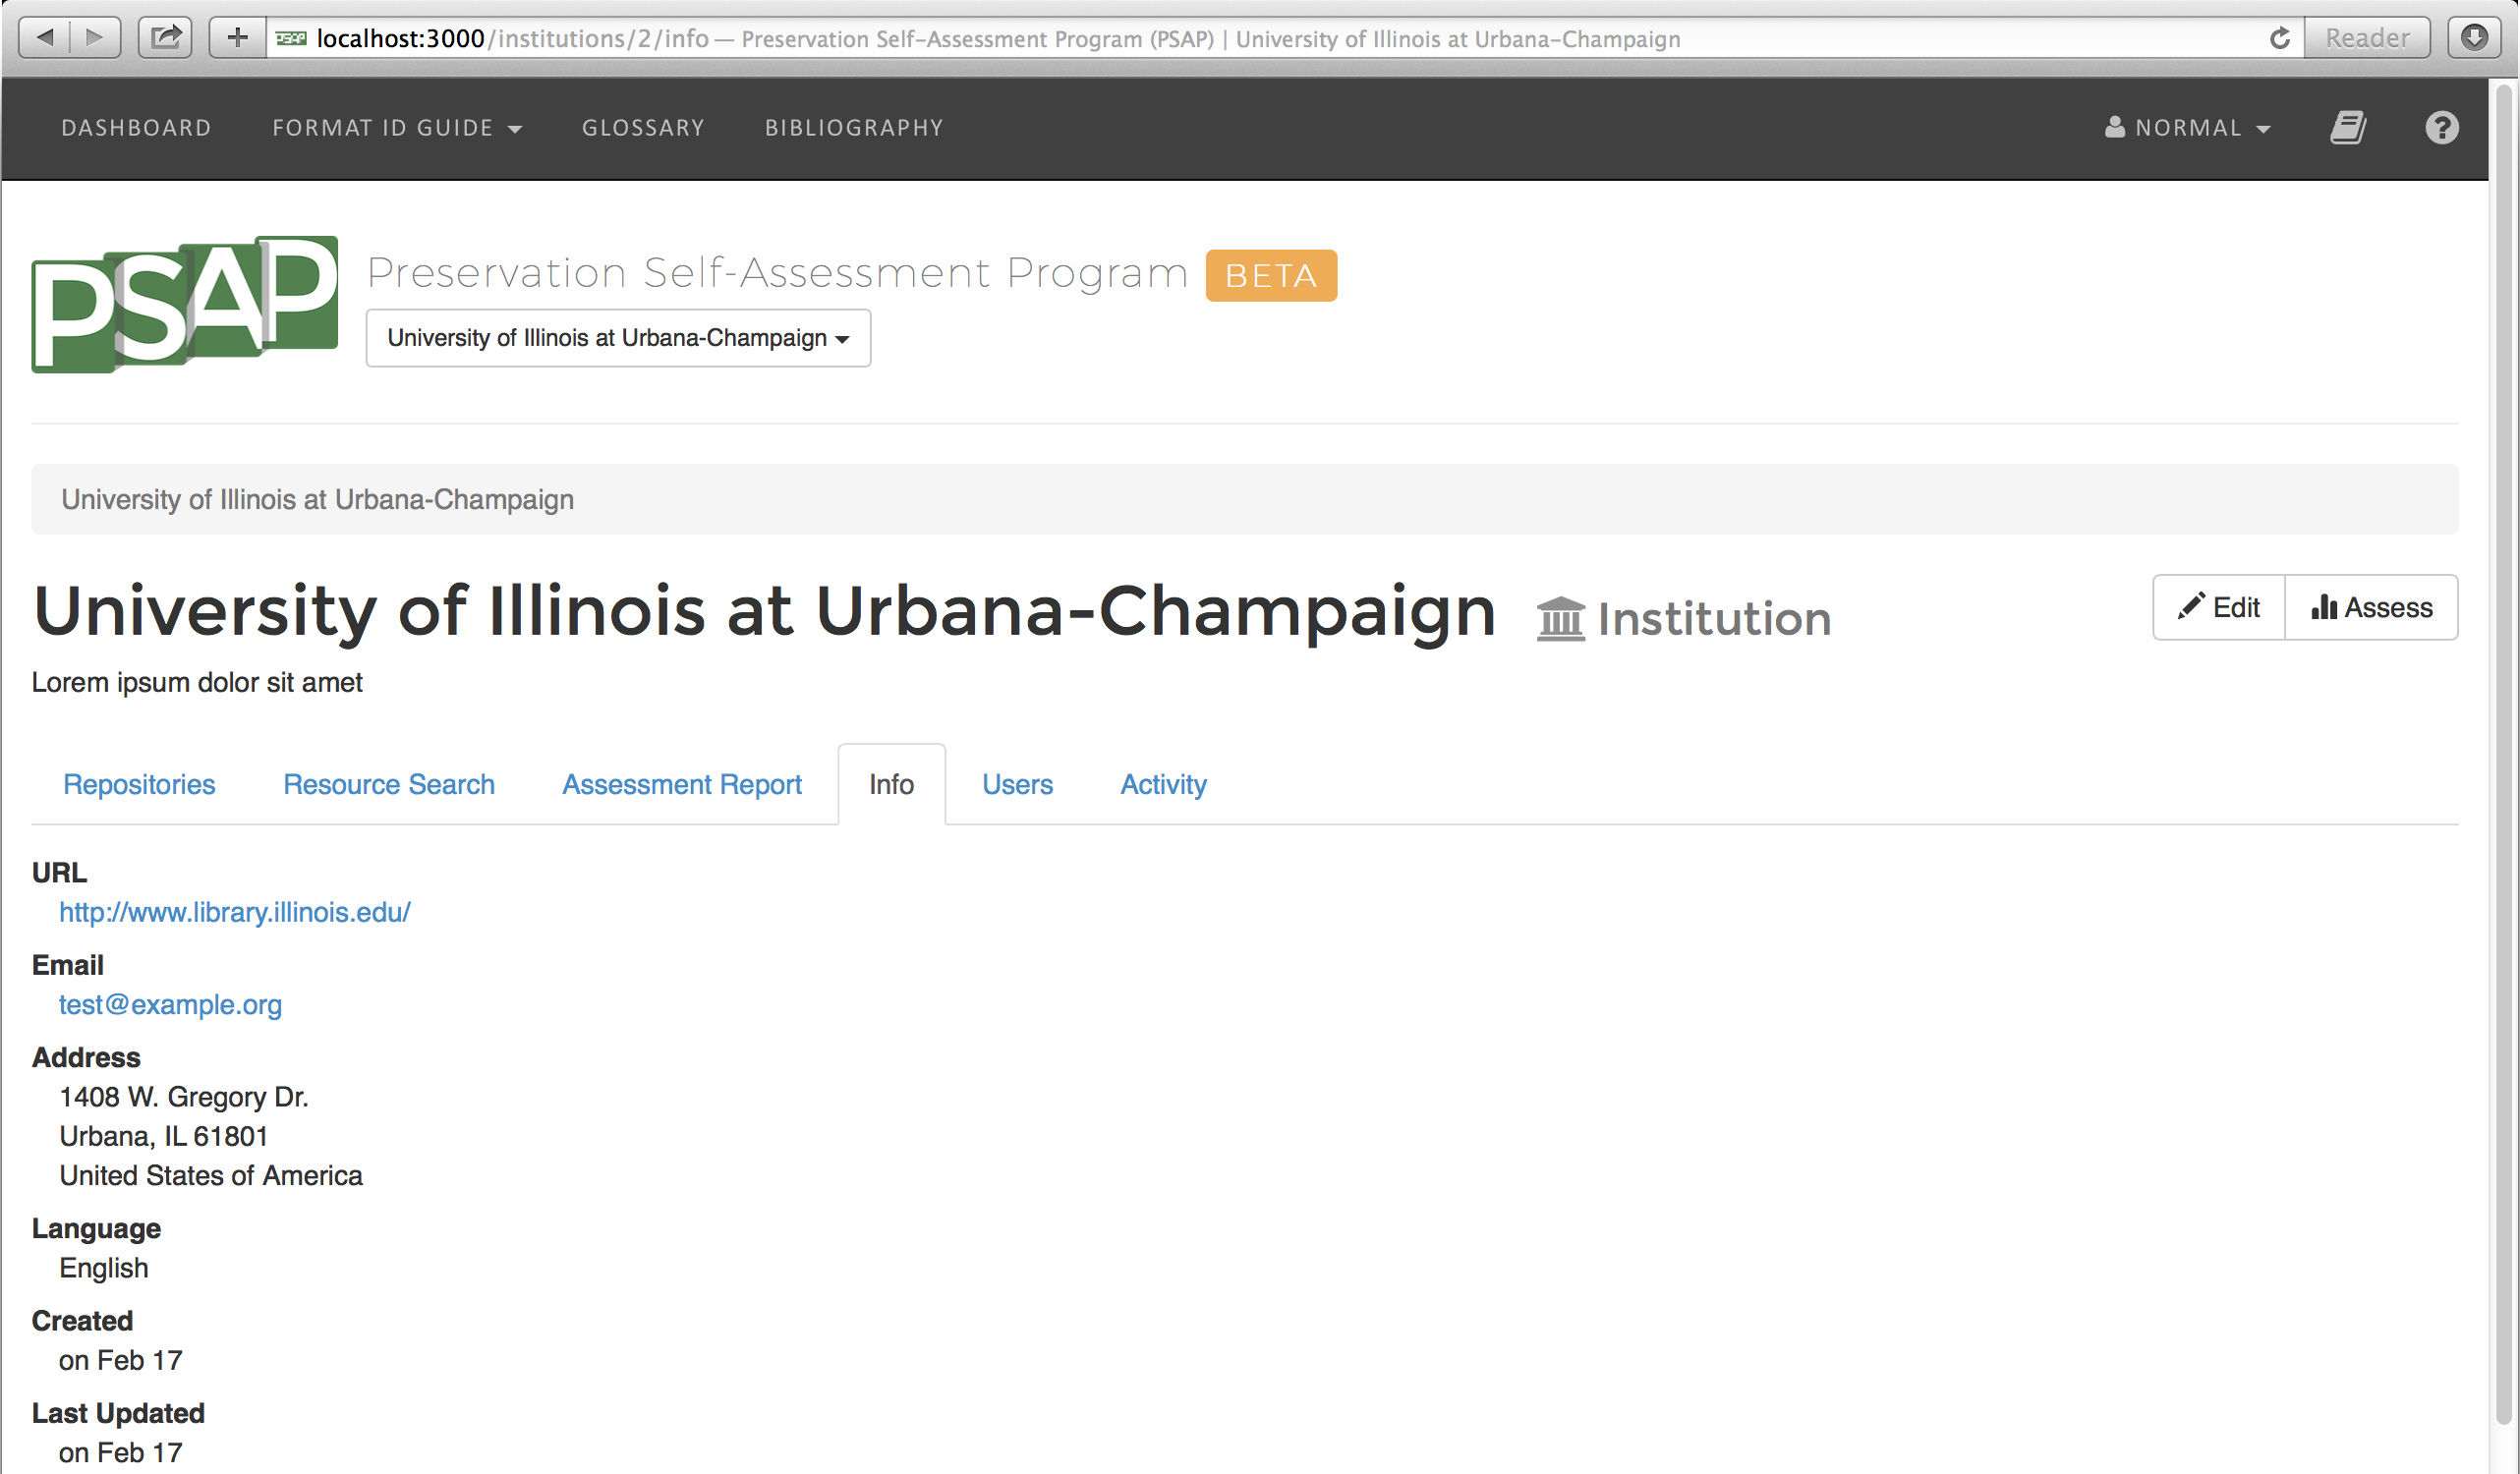Select the Resource Search tab
Screen dimensions: 2520x1474
point(388,782)
